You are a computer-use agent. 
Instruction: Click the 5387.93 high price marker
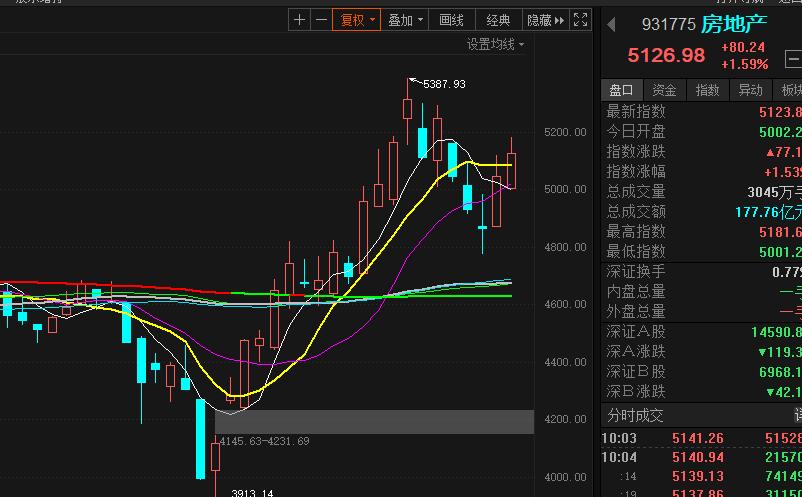tap(444, 84)
